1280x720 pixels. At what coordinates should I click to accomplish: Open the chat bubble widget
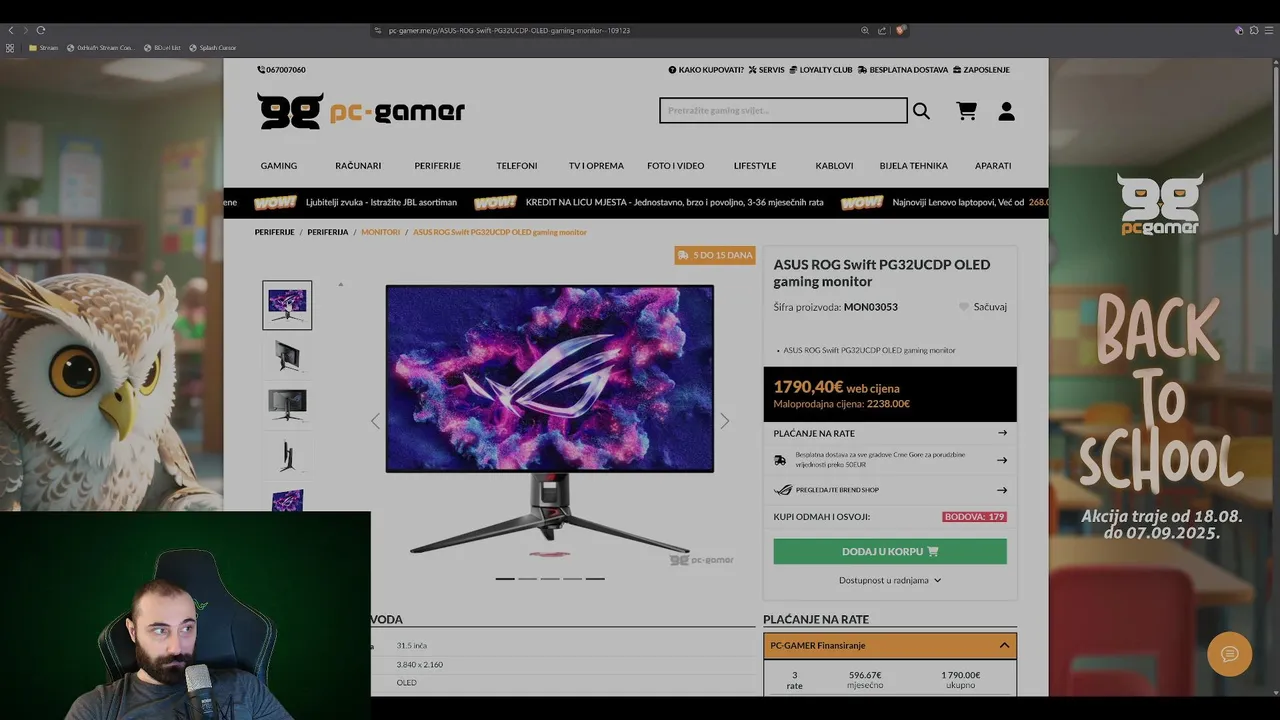(1230, 654)
